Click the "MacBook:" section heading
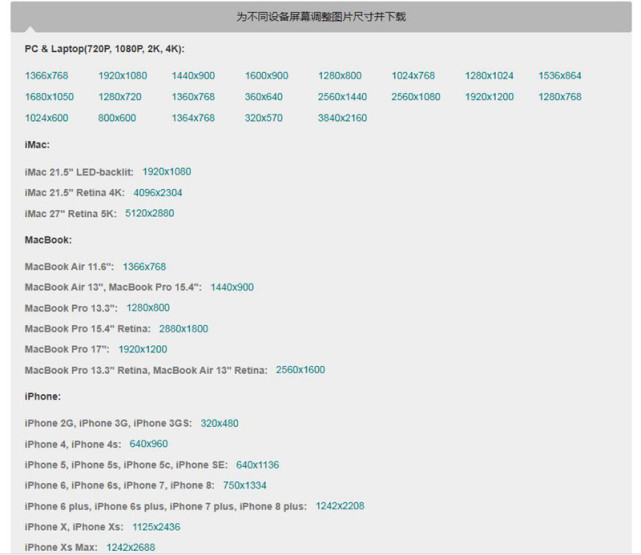Screen dimensions: 641x555 [48, 240]
